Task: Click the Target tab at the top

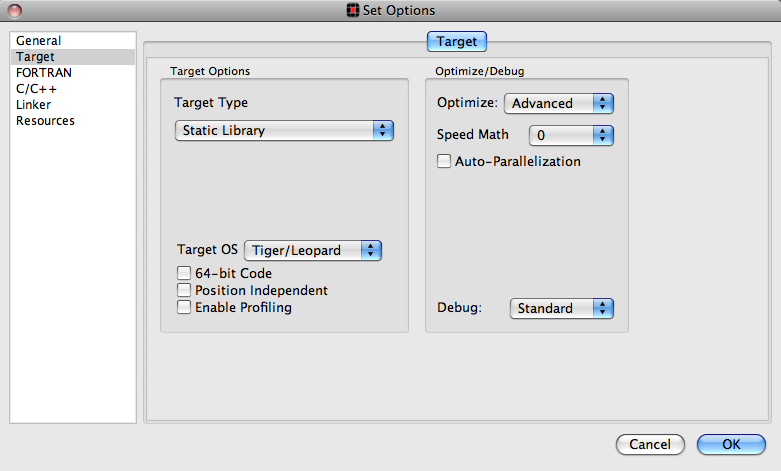Action: 457,41
